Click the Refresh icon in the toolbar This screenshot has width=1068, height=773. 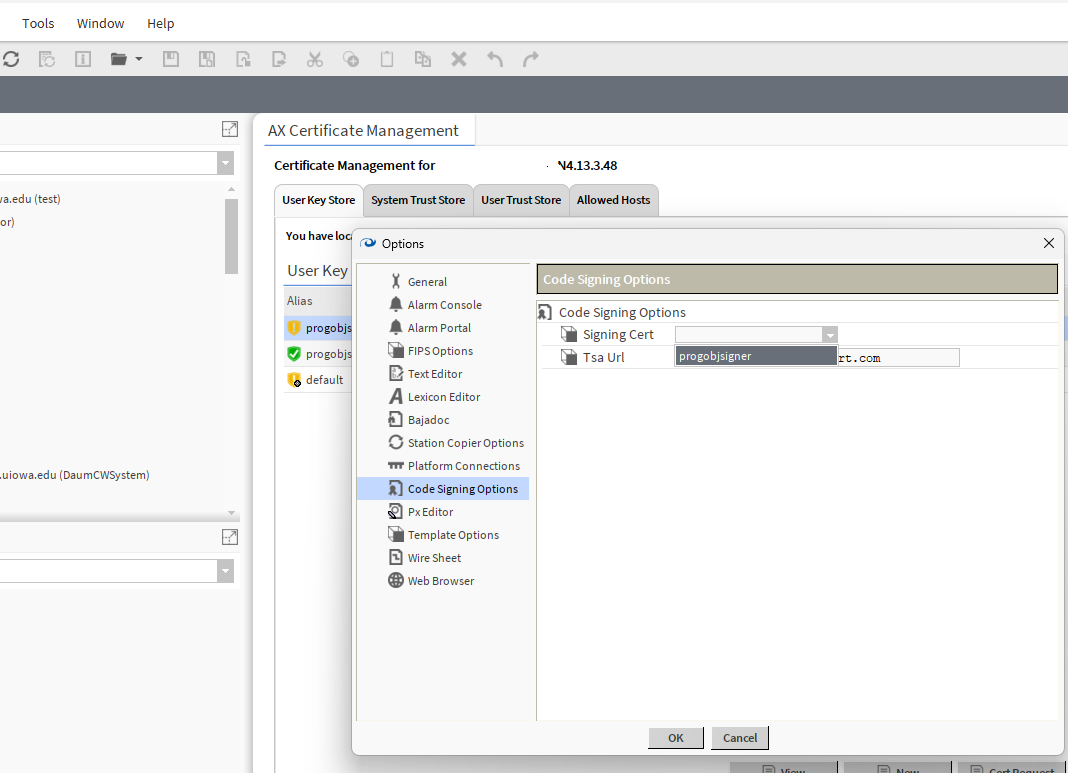(11, 59)
